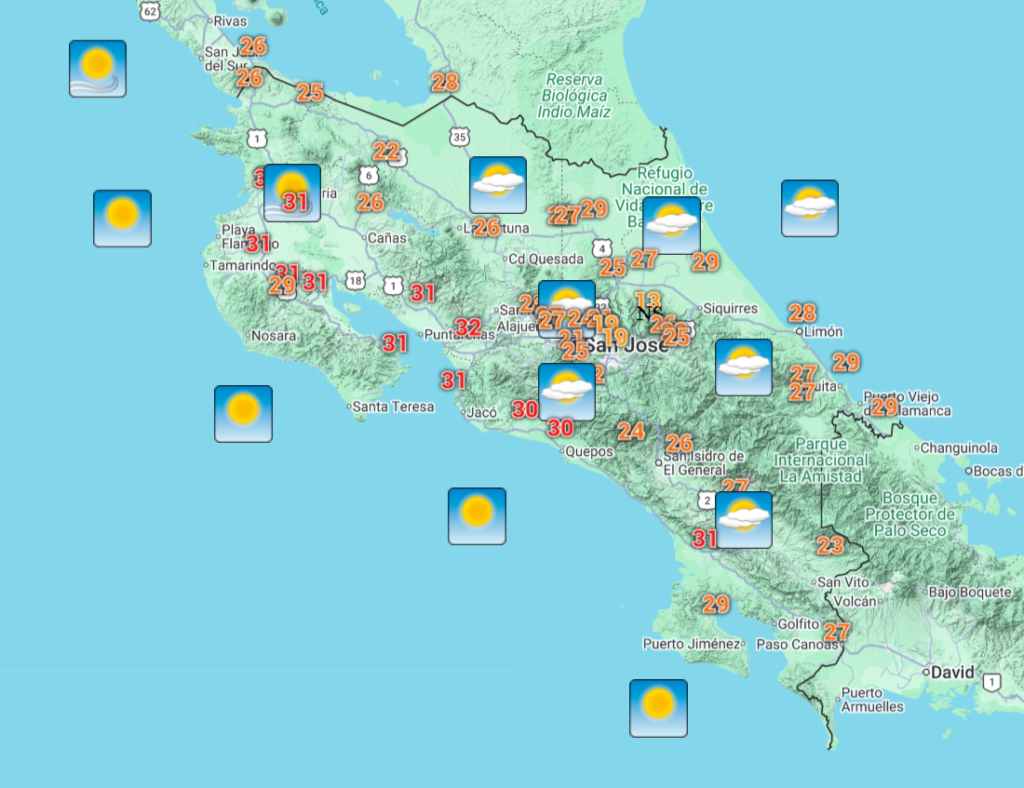The image size is (1024, 788).
Task: Open the weather icon showing 31 near Liberia
Action: [292, 193]
